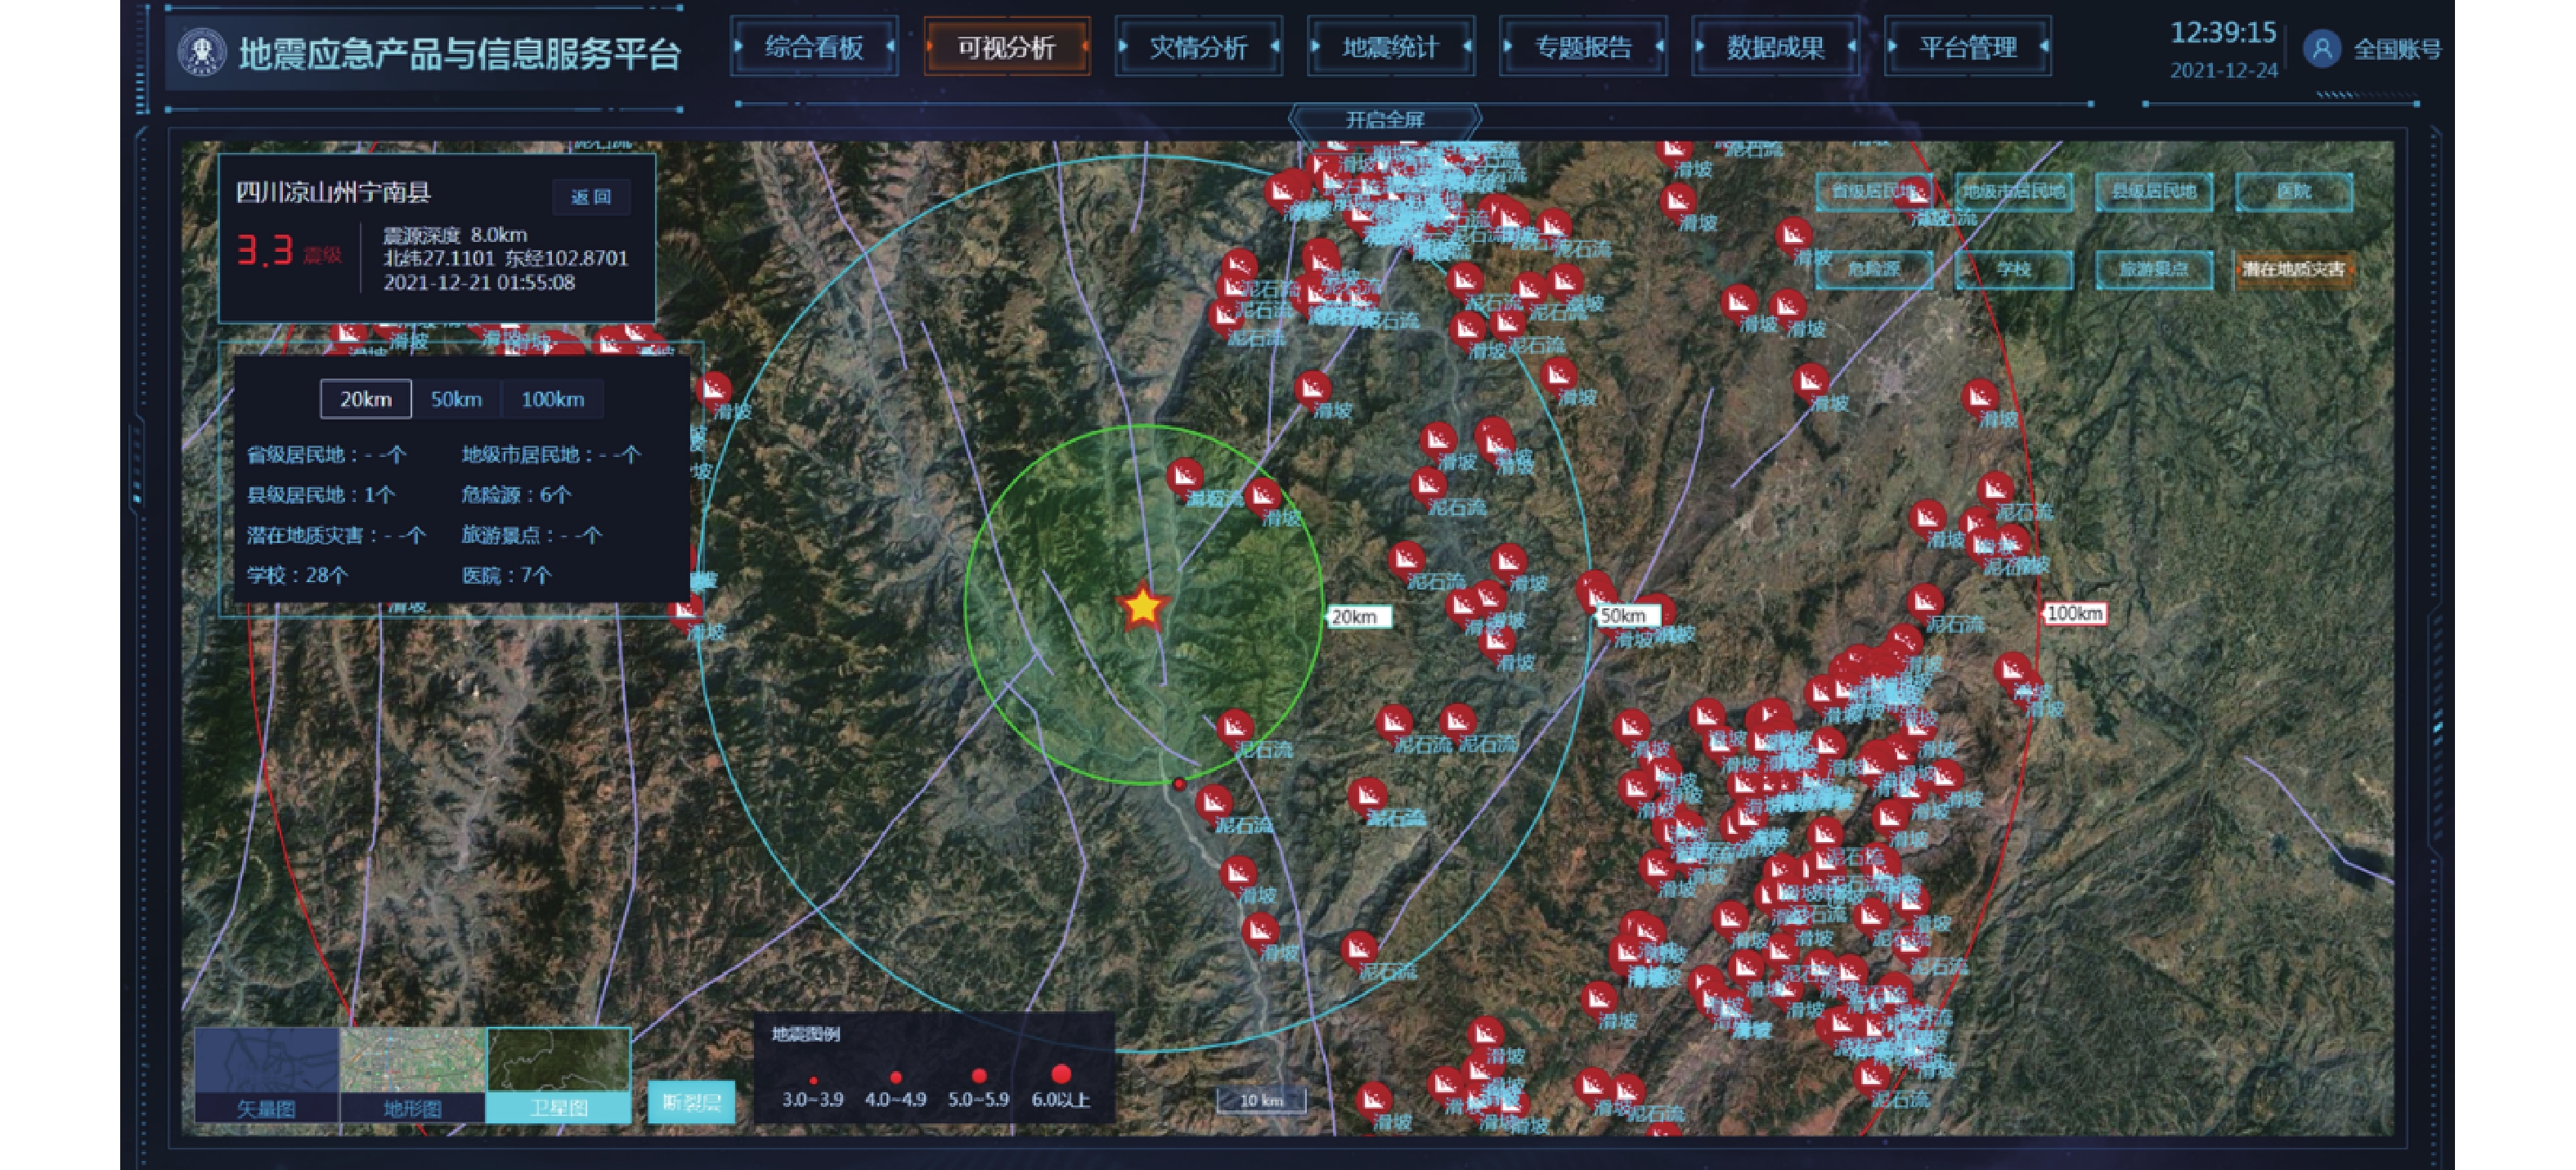Toggle the 省级居民地 layer filter
Viewport: 2576px width, 1170px height.
coord(1873,191)
